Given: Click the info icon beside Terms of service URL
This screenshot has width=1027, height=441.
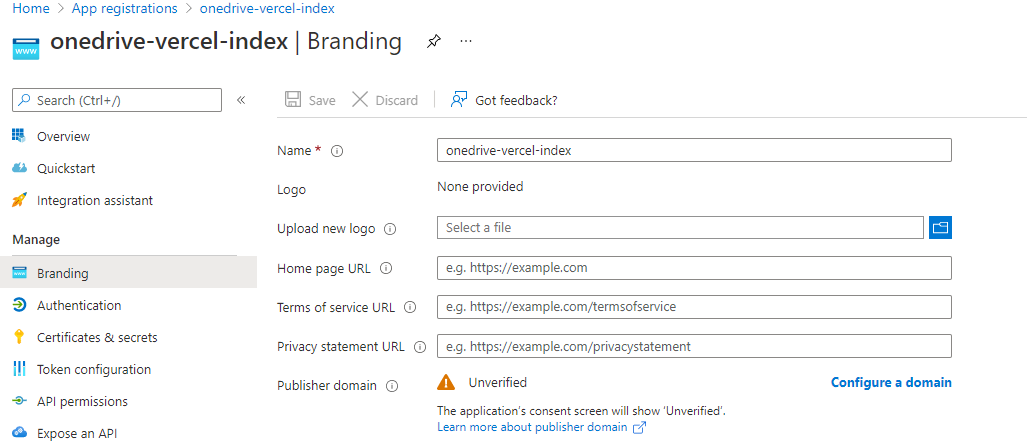Looking at the screenshot, I should coord(410,307).
